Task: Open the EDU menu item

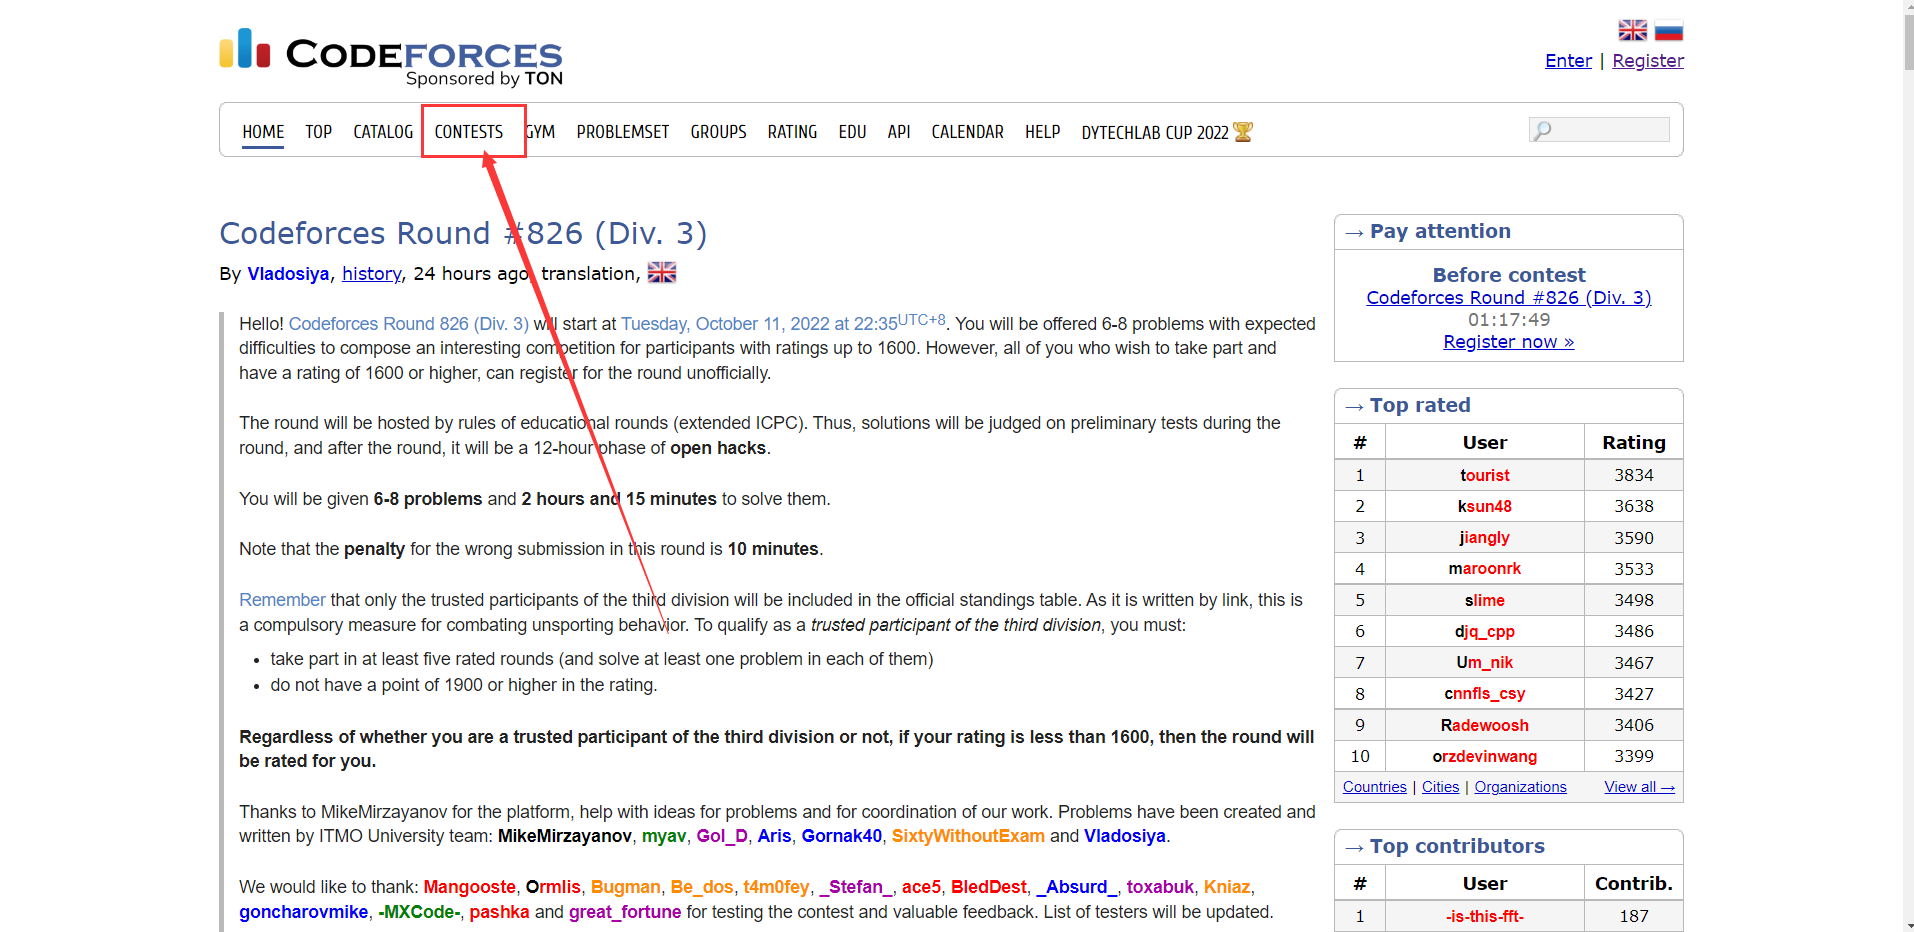Action: point(852,132)
